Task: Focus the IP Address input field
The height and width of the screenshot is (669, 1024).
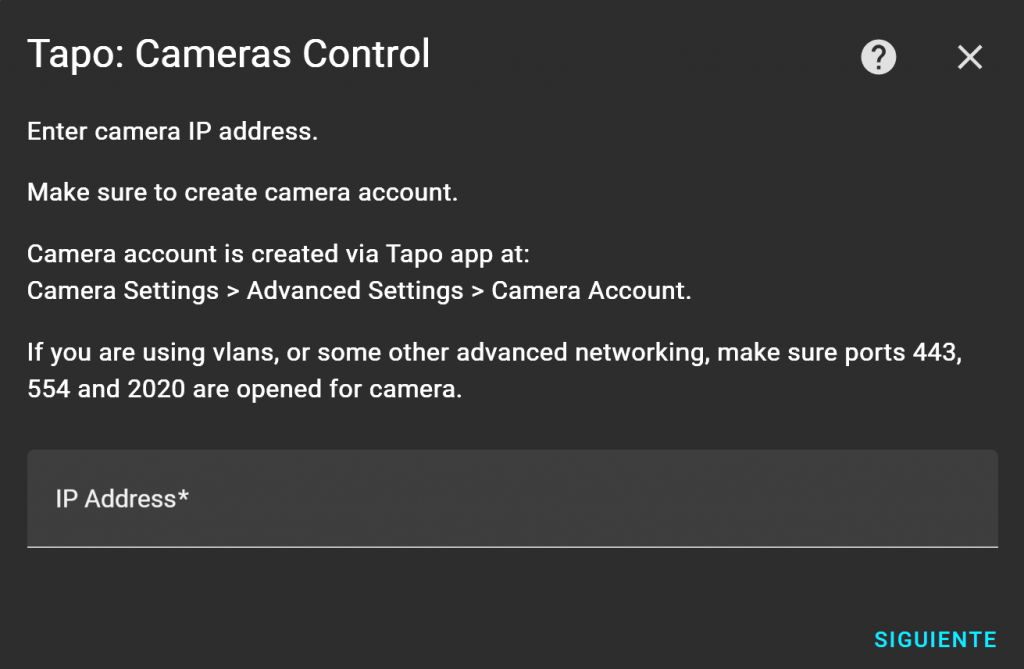Action: [x=512, y=499]
